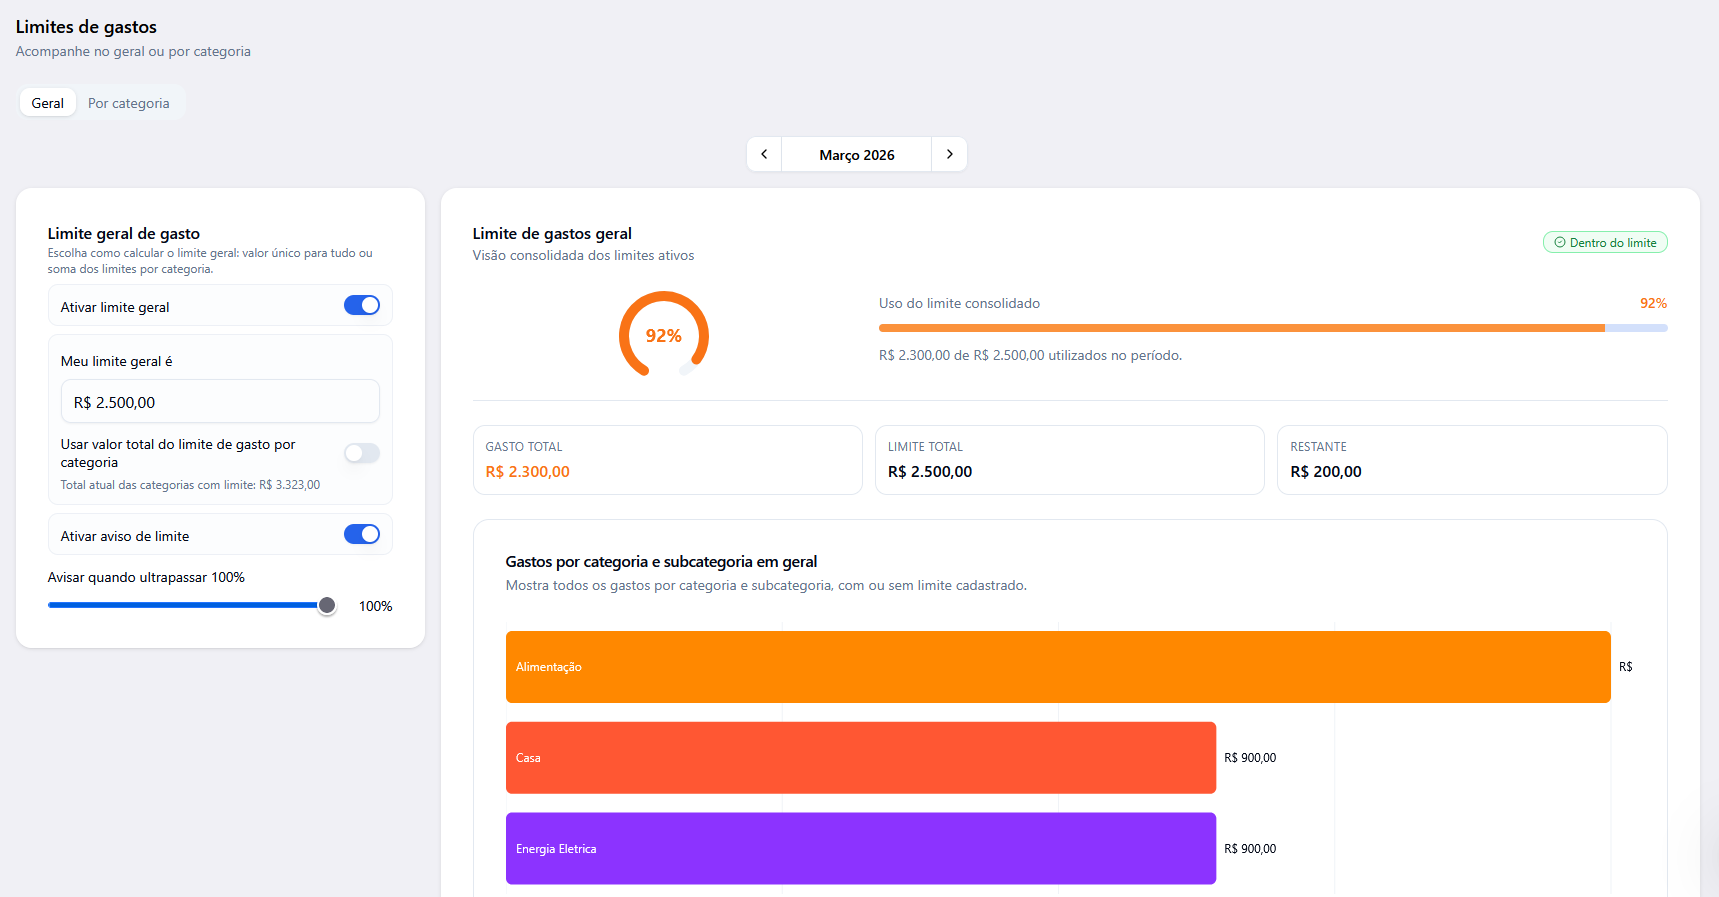Select the orange Alimentação bar
Image resolution: width=1719 pixels, height=897 pixels.
coord(1058,667)
